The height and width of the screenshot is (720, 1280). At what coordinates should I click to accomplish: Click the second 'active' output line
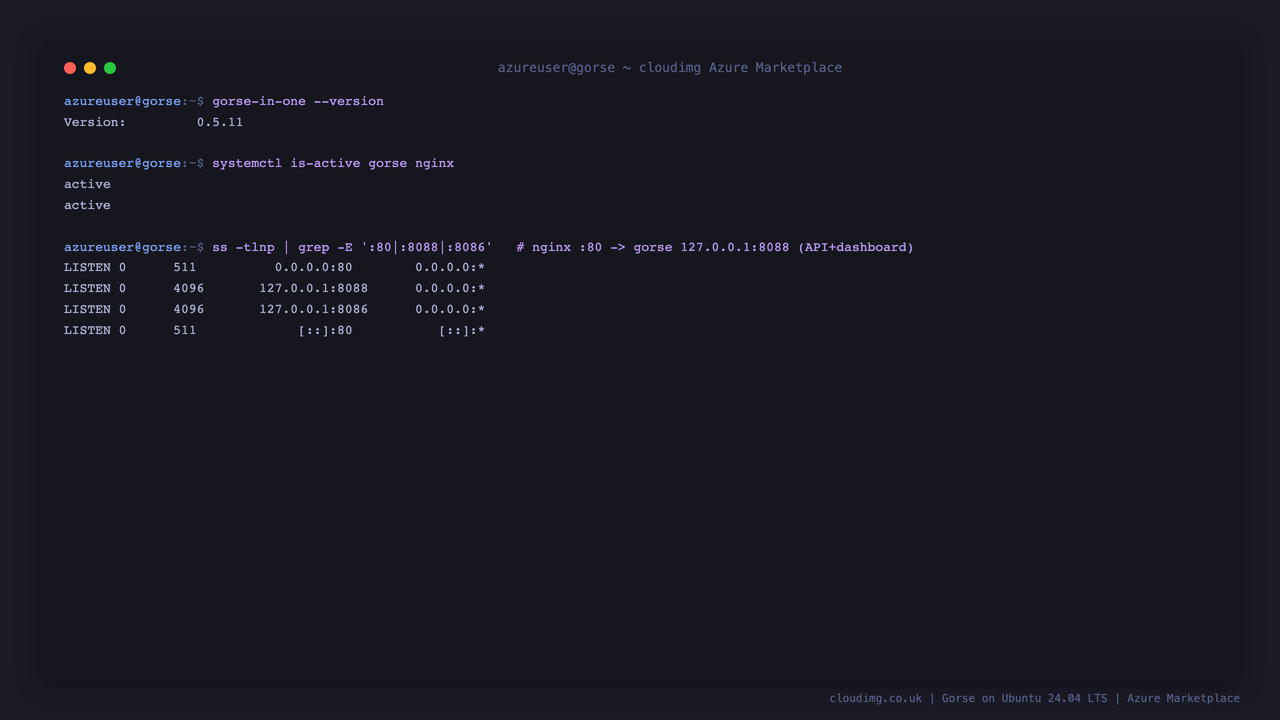[87, 205]
